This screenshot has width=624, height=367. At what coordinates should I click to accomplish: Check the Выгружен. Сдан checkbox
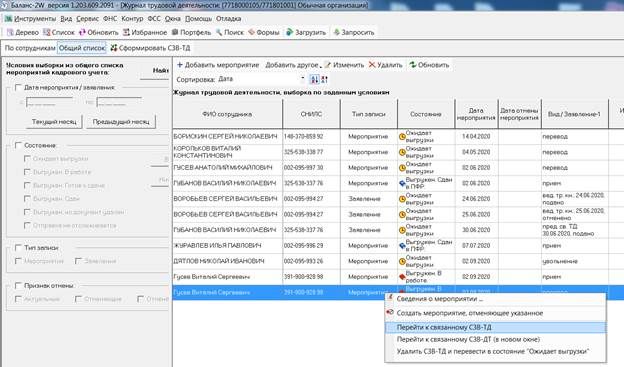(x=27, y=199)
